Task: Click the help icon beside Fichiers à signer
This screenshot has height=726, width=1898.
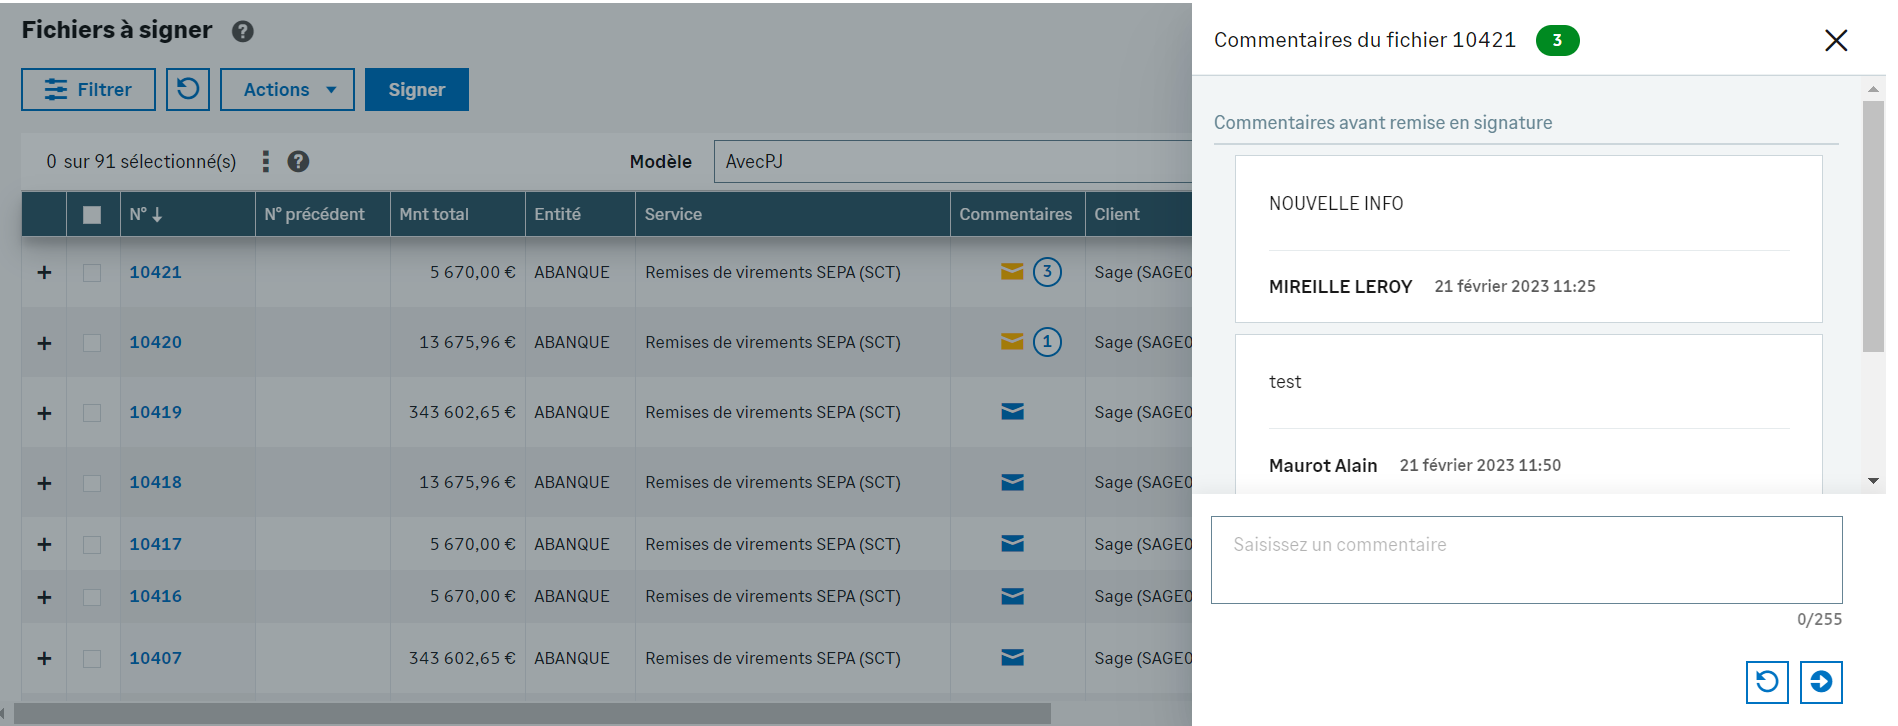Action: coord(242,31)
